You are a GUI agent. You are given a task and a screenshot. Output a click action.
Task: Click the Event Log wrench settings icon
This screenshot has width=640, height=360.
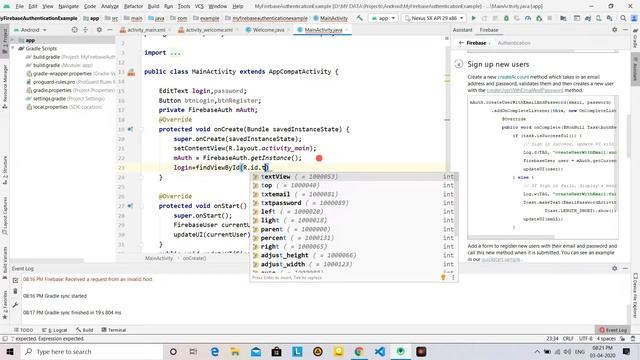point(15,305)
